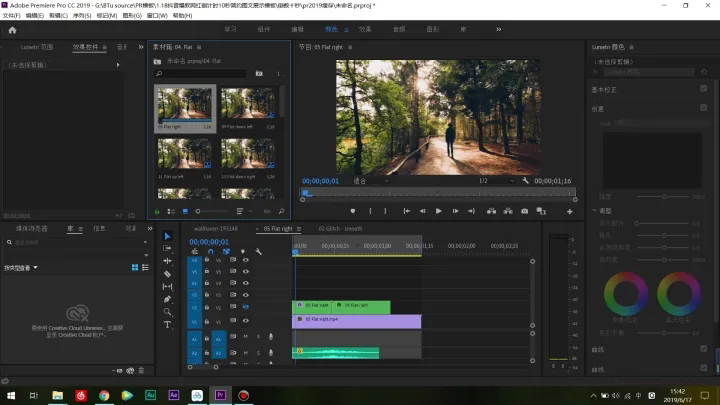Click the purple 05 Flat right.mp4 clip
720x405 pixels.
coord(356,320)
